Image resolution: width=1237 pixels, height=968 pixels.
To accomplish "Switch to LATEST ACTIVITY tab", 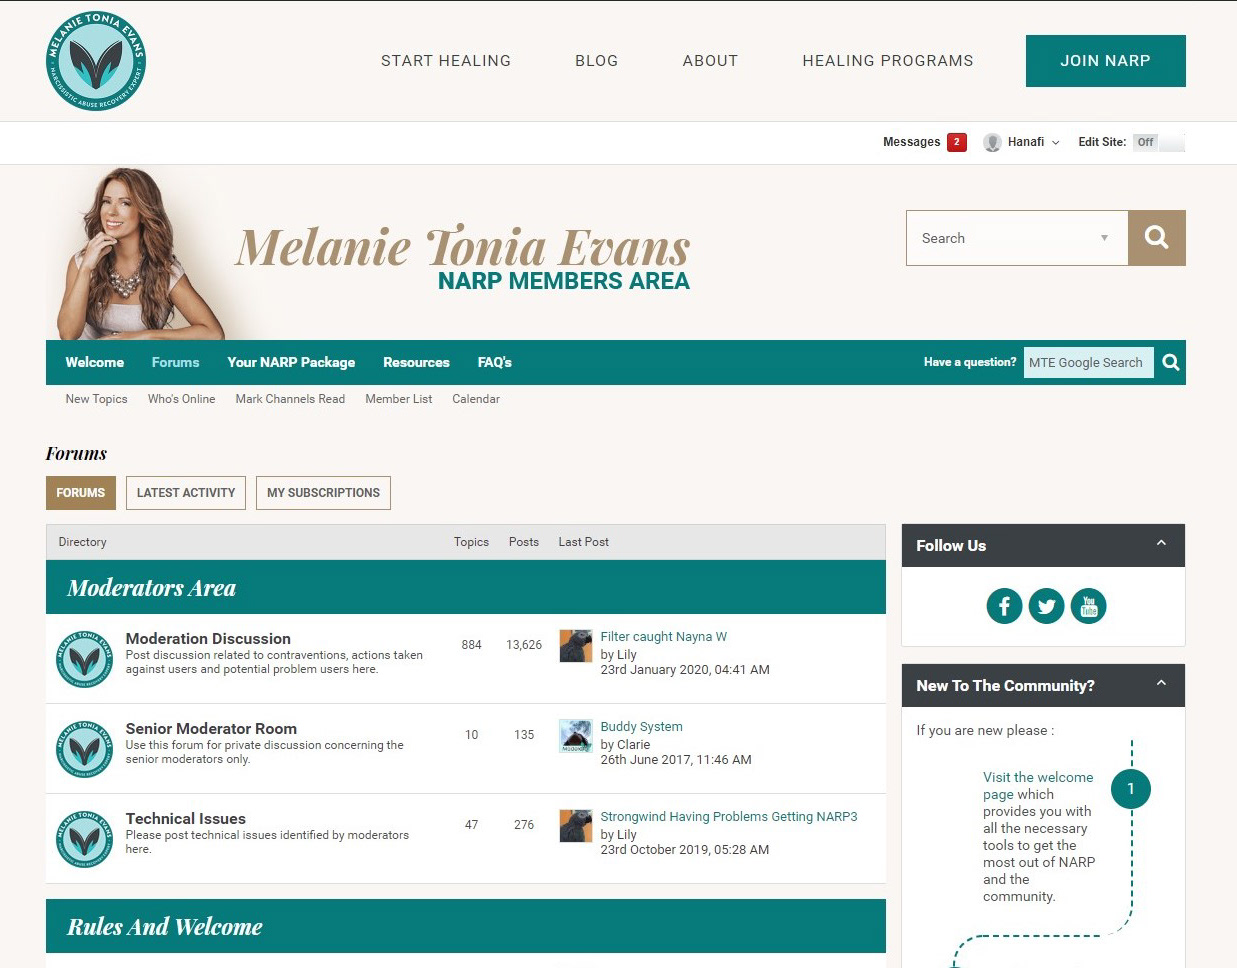I will tap(186, 493).
